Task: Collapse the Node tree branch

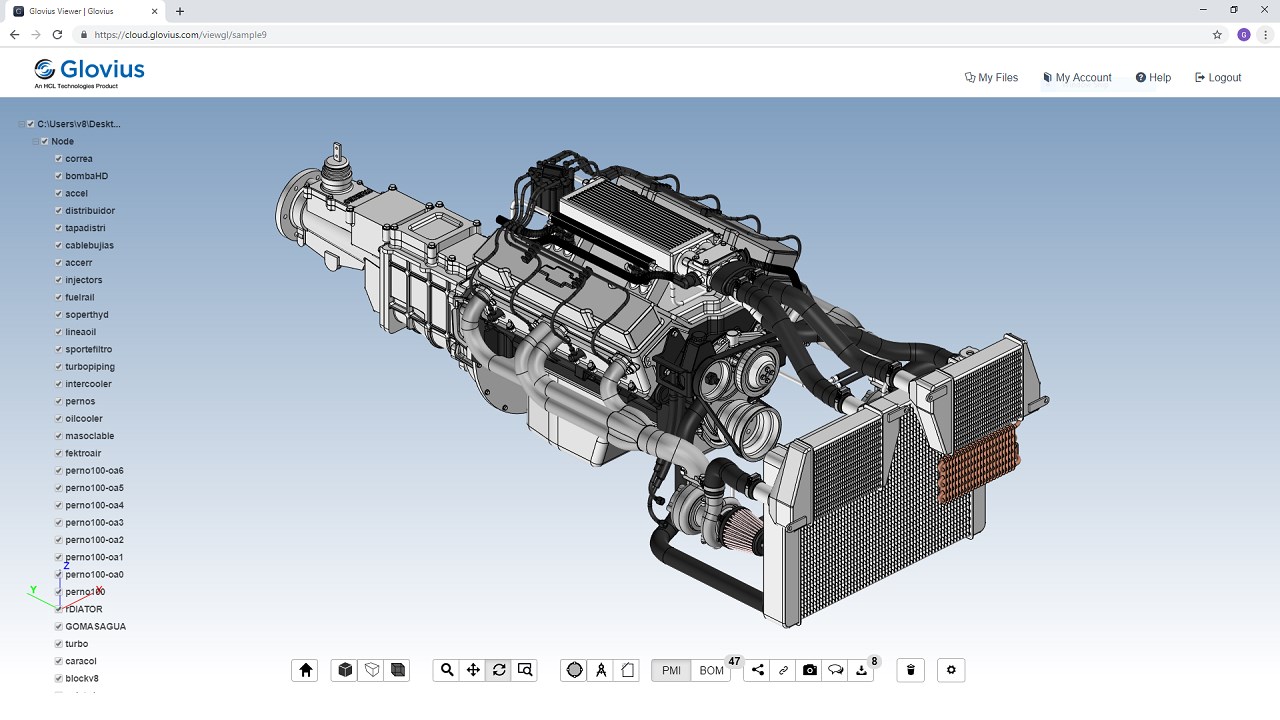Action: [x=36, y=142]
